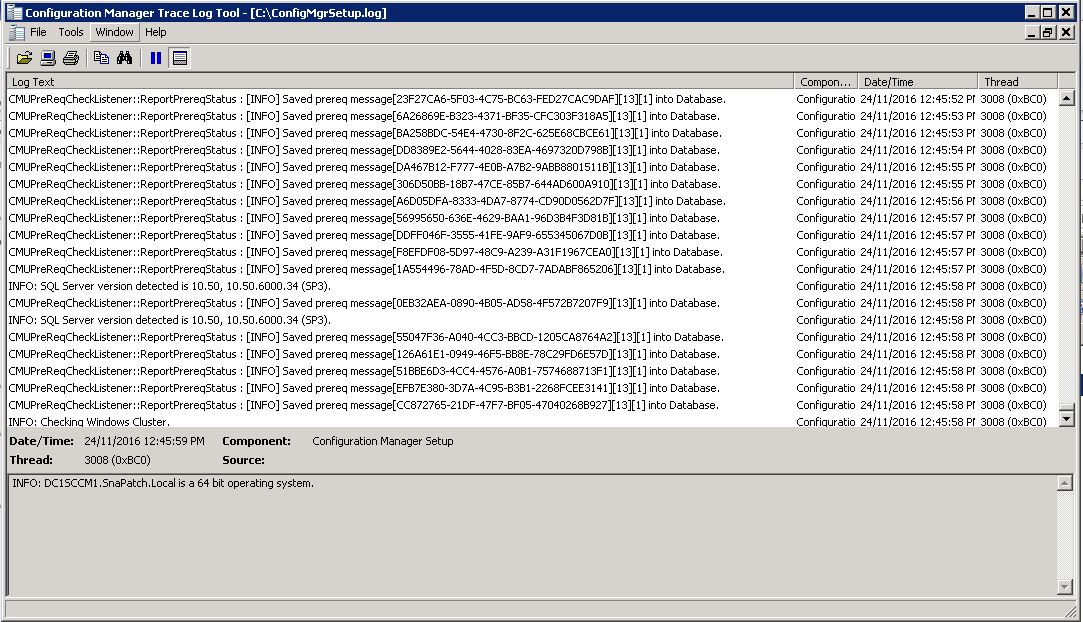The height and width of the screenshot is (622, 1083).
Task: Select log row with message 23F27CA6-5F03-4C75-BC63-FED27CAC9DAF
Action: pyautogui.click(x=533, y=99)
